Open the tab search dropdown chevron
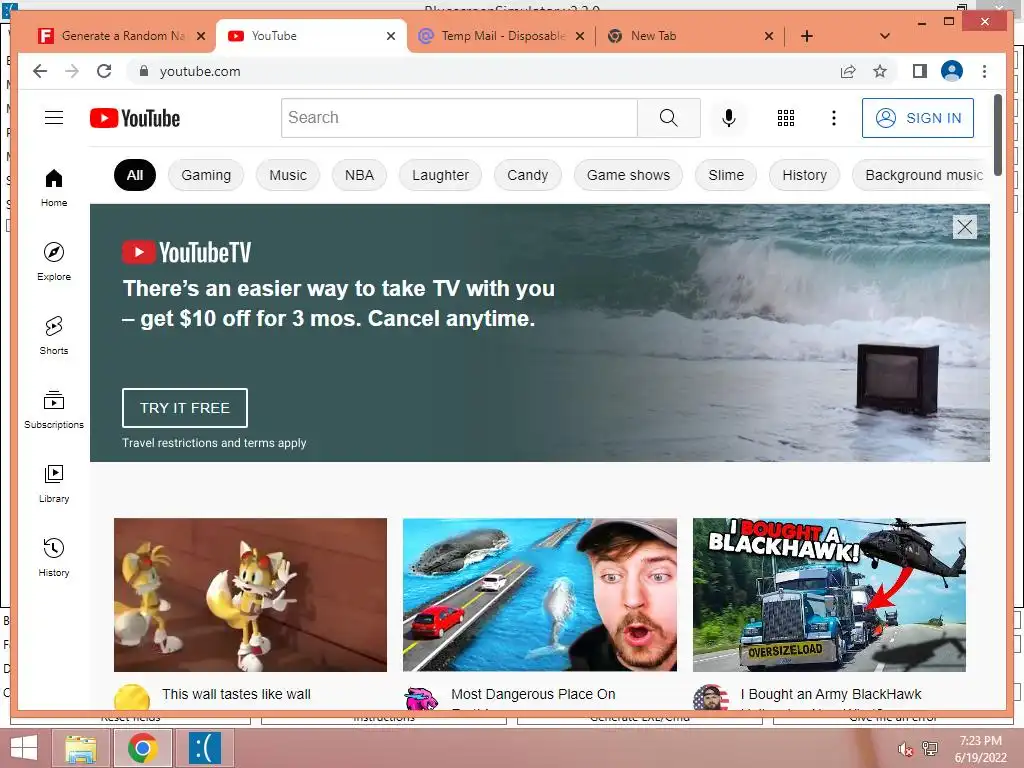The width and height of the screenshot is (1024, 768). (x=885, y=36)
